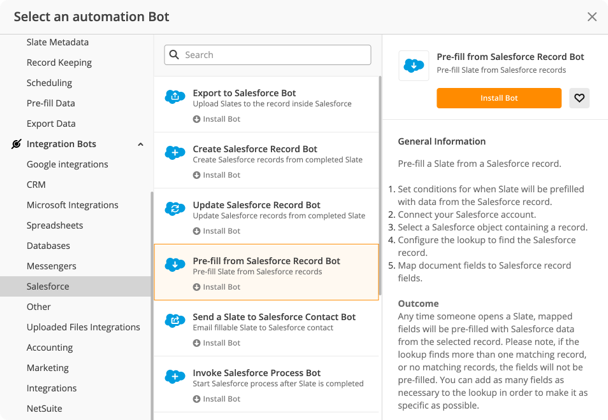Open the Integrations category

click(51, 388)
